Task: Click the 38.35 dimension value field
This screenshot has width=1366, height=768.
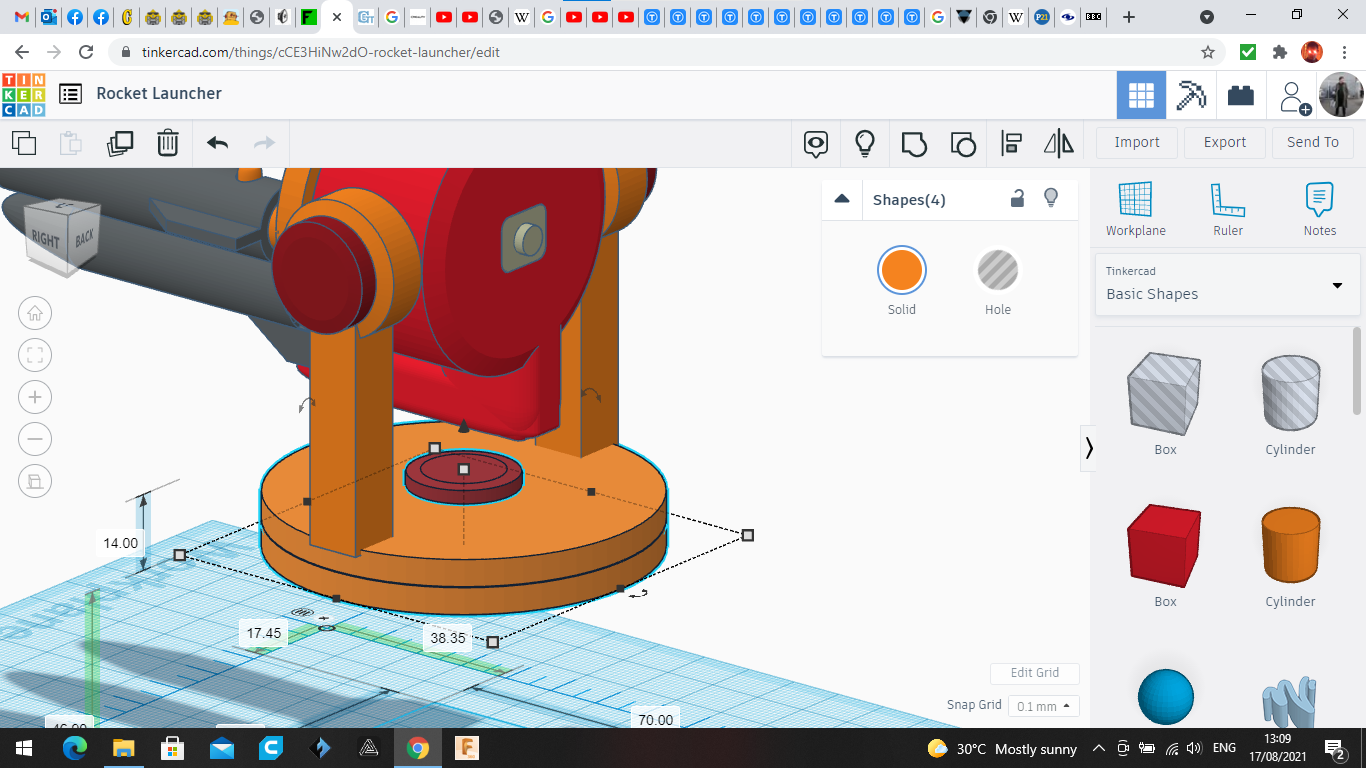Action: click(448, 638)
